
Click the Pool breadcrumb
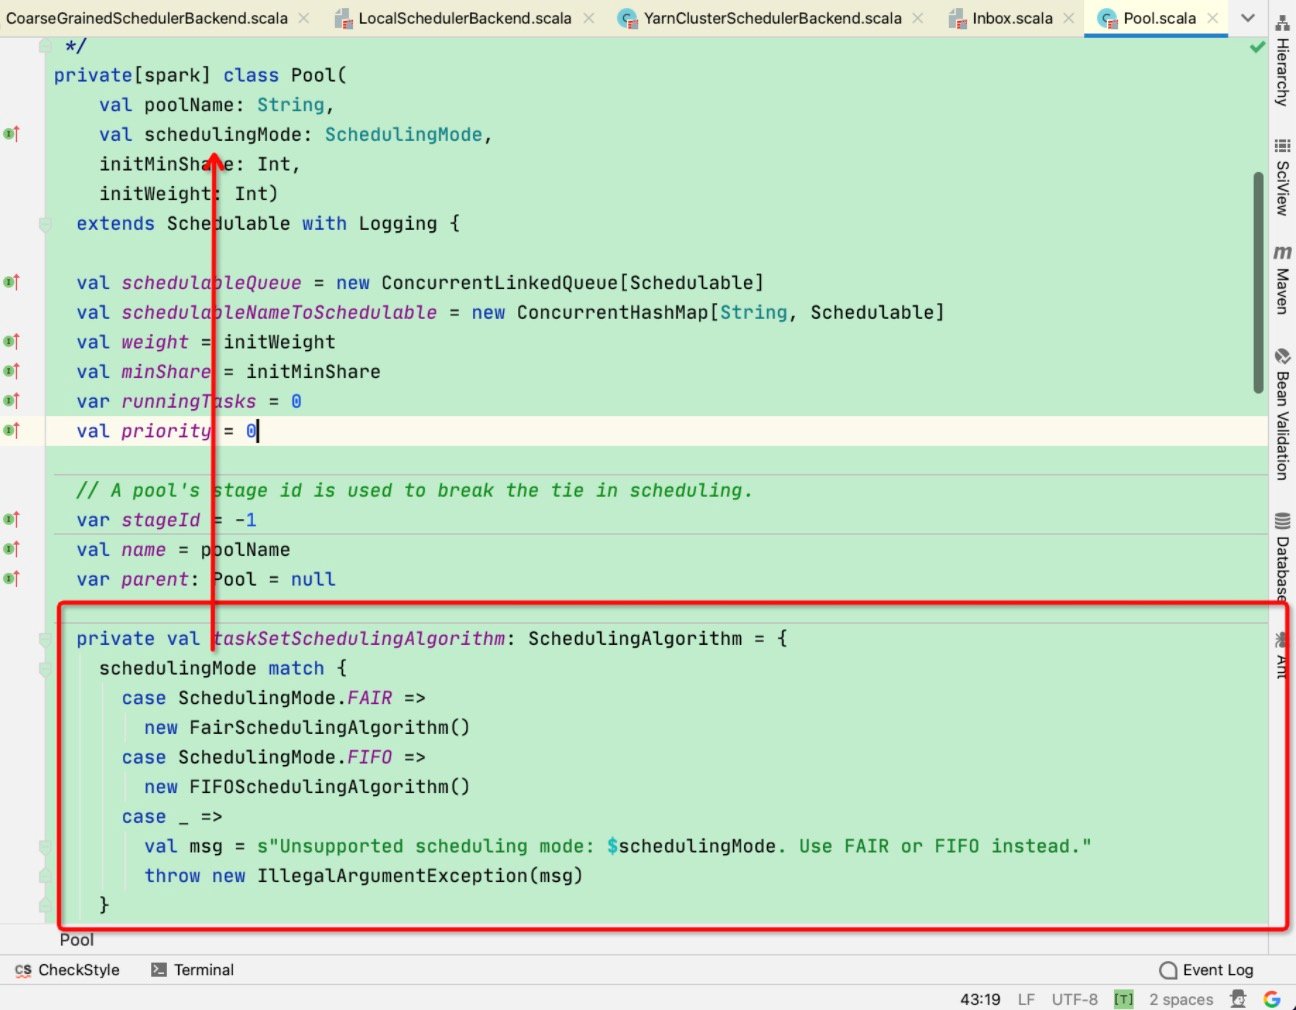[x=77, y=940]
